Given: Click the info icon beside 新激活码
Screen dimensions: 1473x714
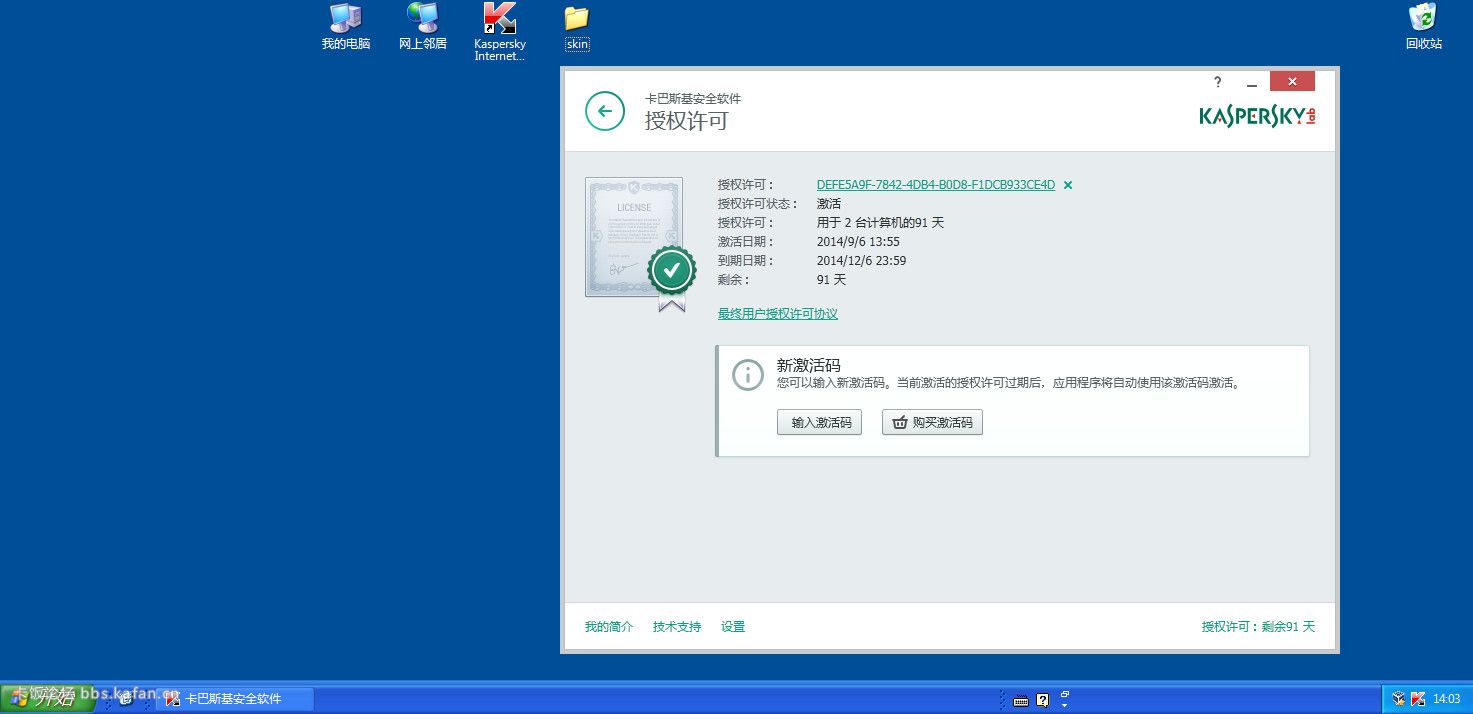Looking at the screenshot, I should tap(748, 375).
